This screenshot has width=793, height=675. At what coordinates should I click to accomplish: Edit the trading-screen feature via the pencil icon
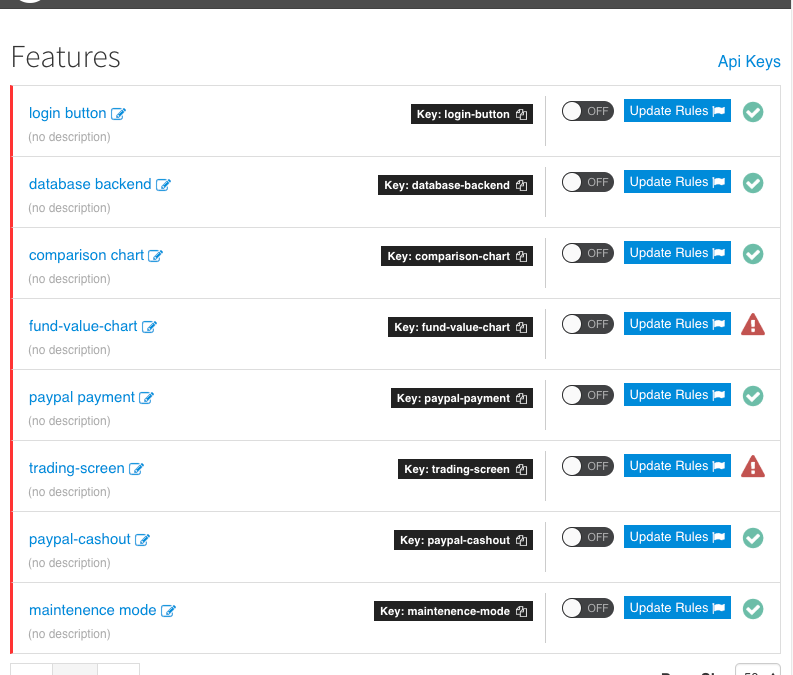(137, 469)
